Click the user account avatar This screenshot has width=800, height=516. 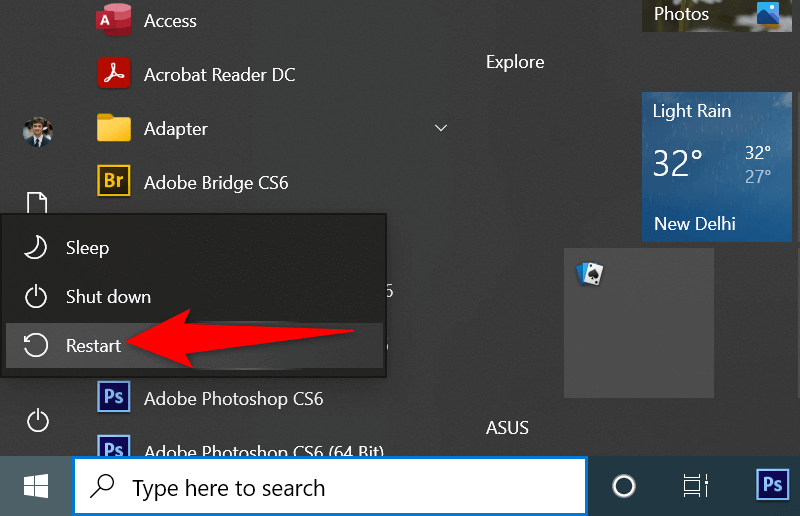(x=37, y=131)
